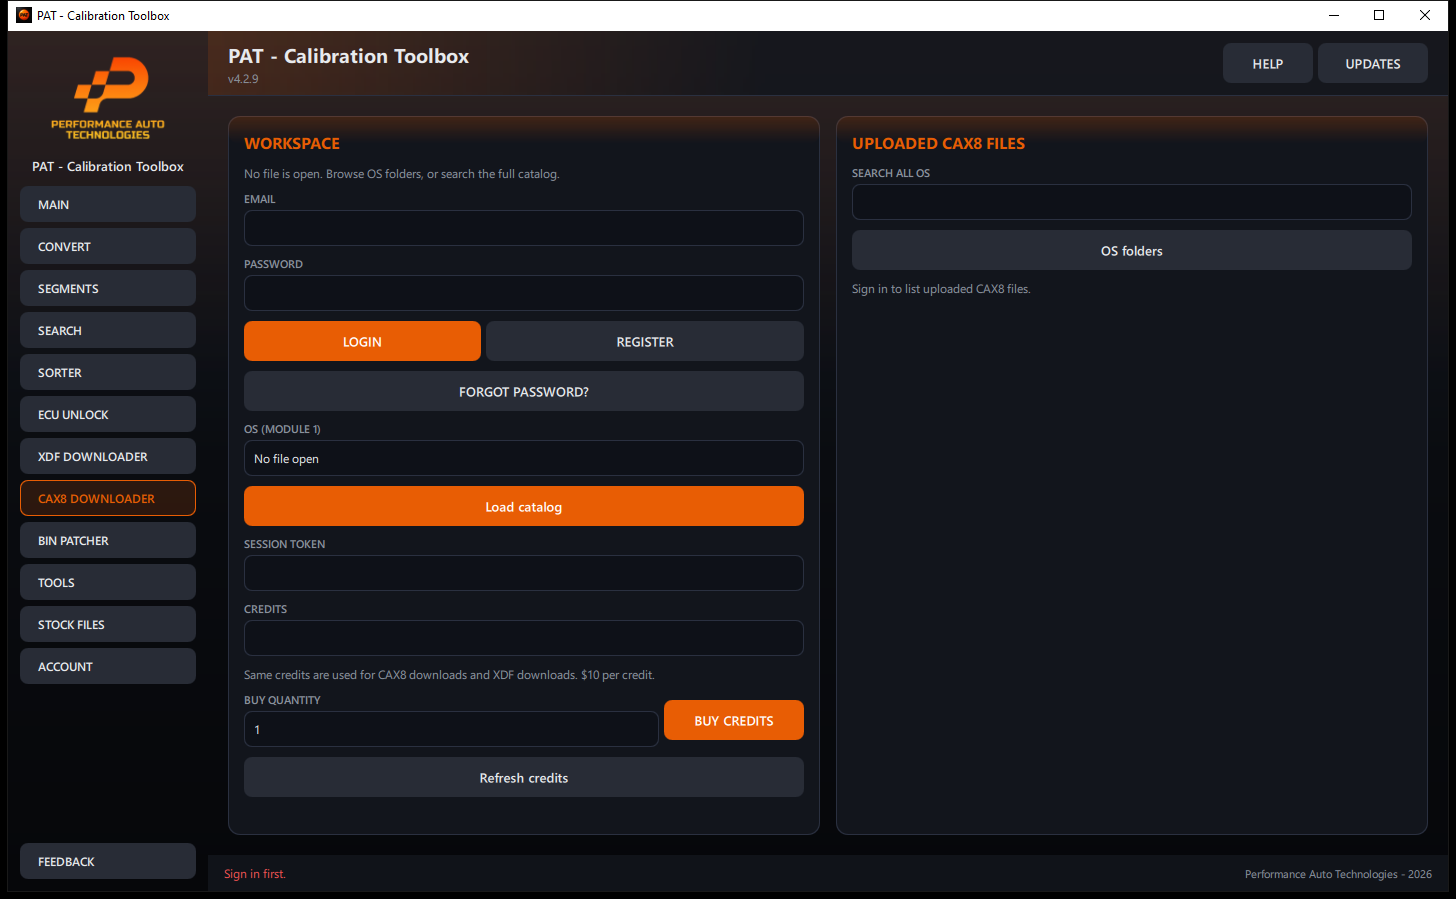Click the REGISTER button

coord(645,341)
